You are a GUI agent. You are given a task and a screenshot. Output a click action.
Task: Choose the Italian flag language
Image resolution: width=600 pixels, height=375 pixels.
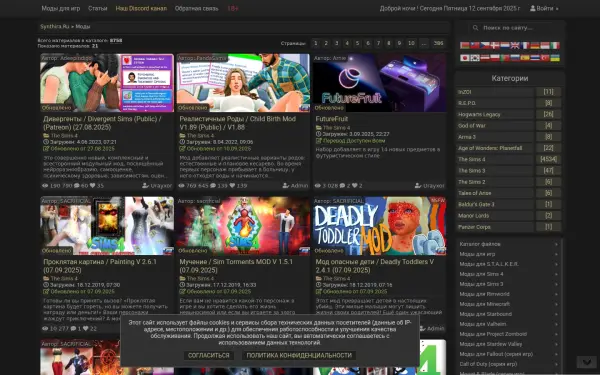click(x=555, y=45)
